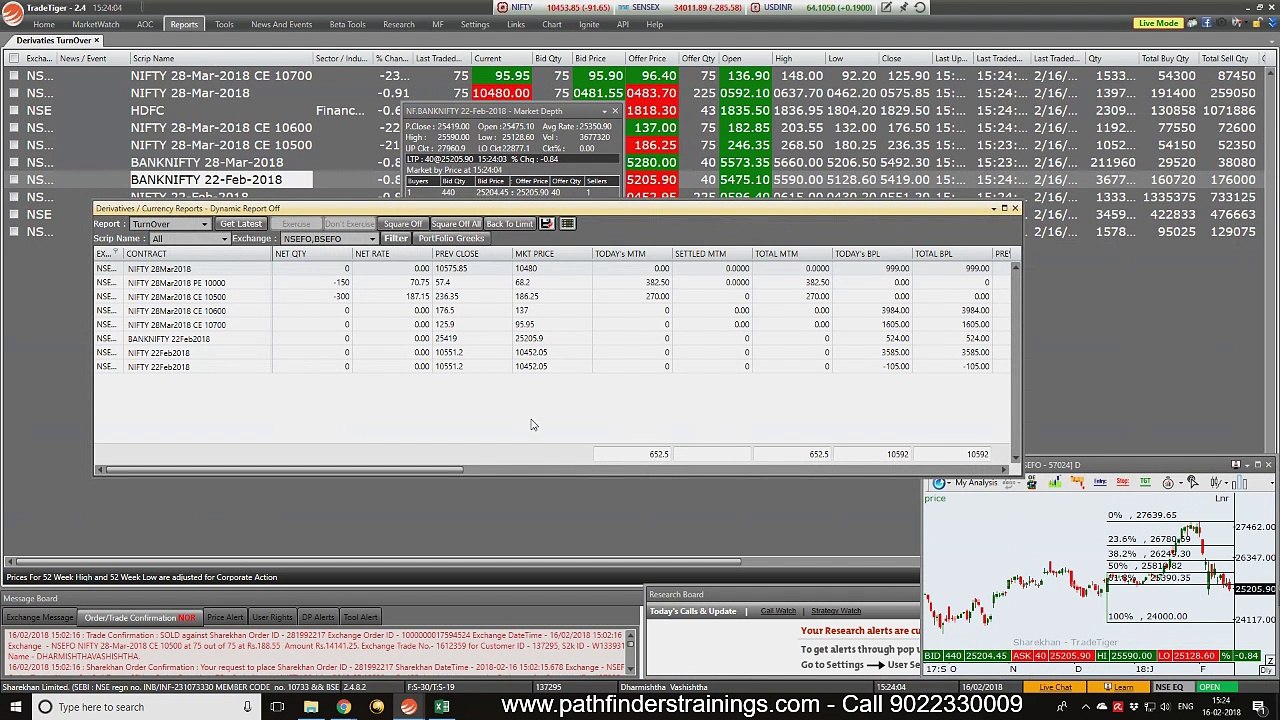Click the timer clock icon in chart toolbar
Viewport: 1280px width, 720px height.
tap(1168, 483)
